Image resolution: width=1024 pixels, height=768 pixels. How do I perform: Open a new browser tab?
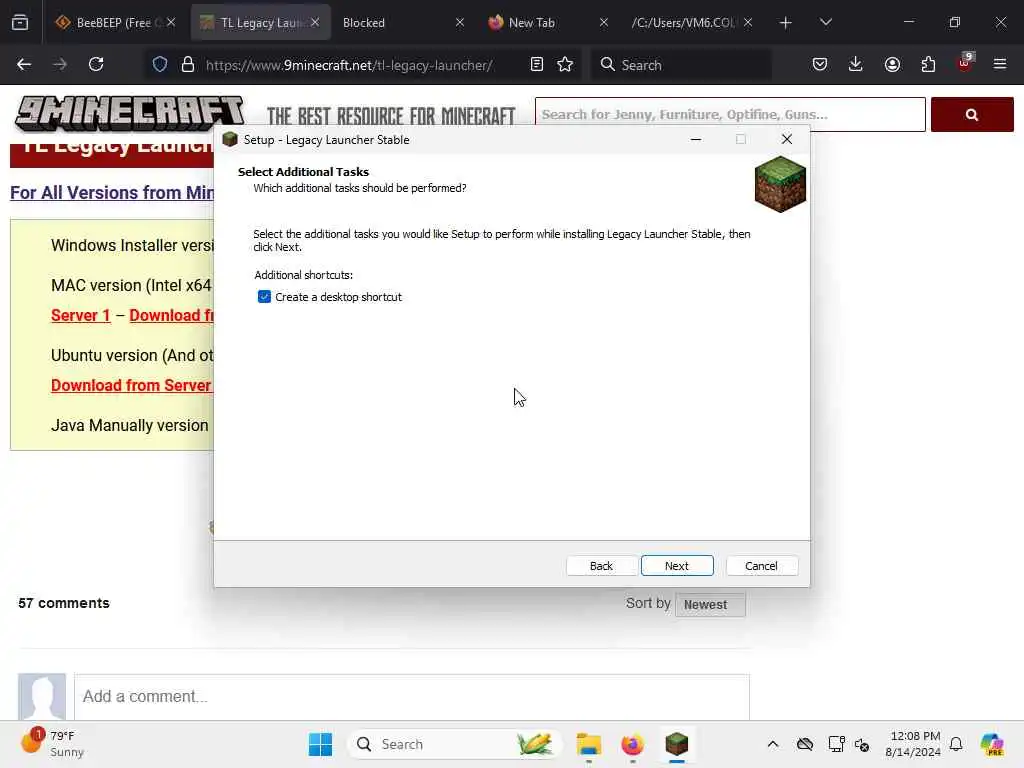pos(786,23)
